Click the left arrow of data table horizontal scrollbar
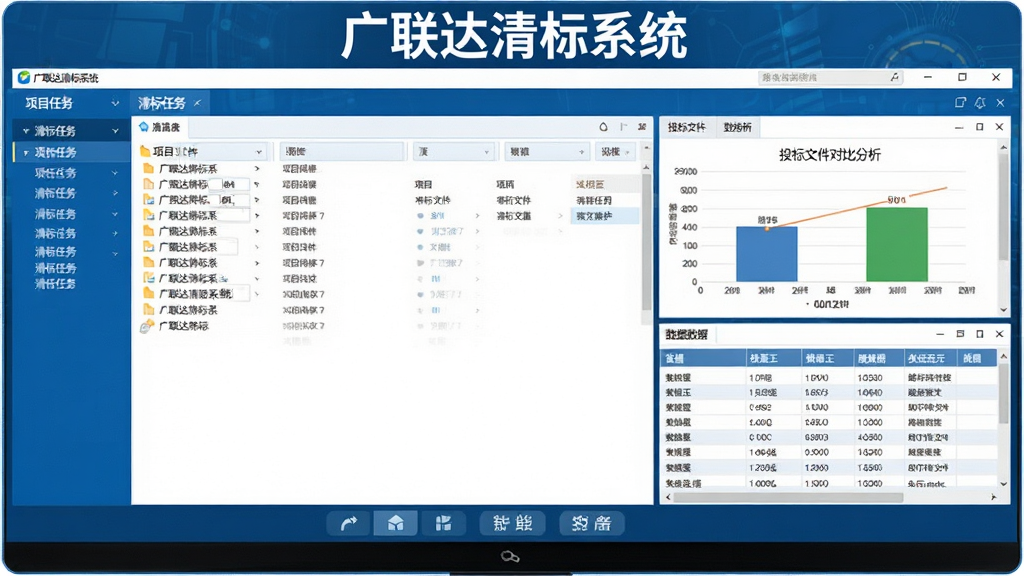Viewport: 1024px width, 576px height. click(x=667, y=498)
